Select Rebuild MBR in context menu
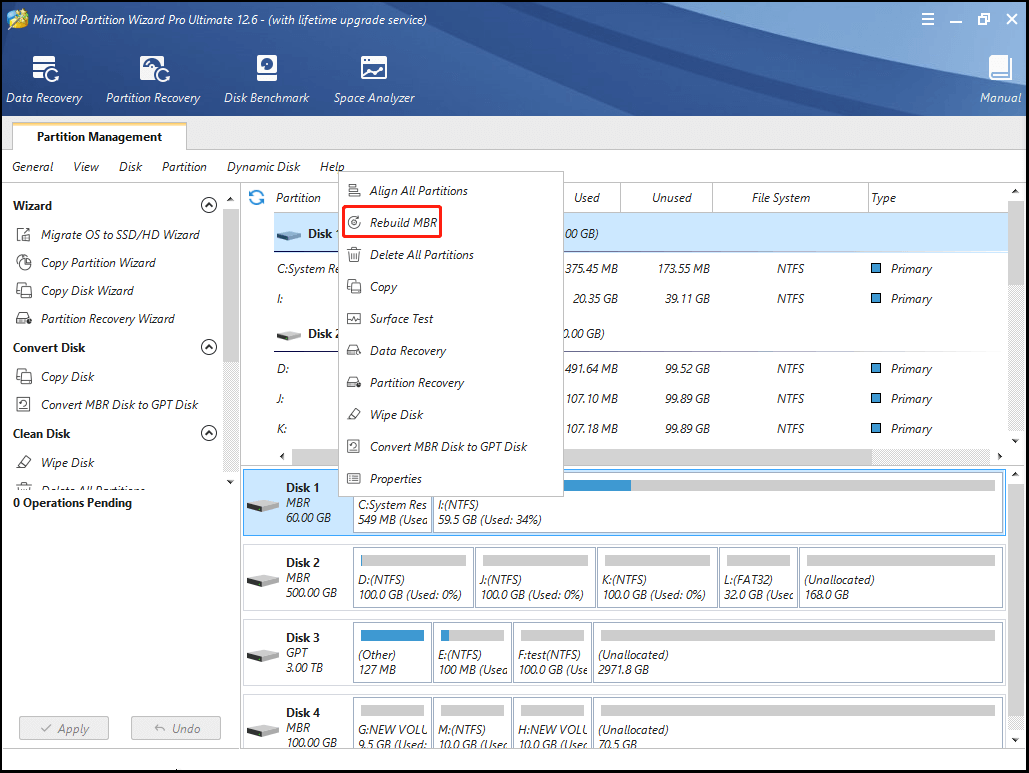This screenshot has width=1029, height=773. coord(451,222)
